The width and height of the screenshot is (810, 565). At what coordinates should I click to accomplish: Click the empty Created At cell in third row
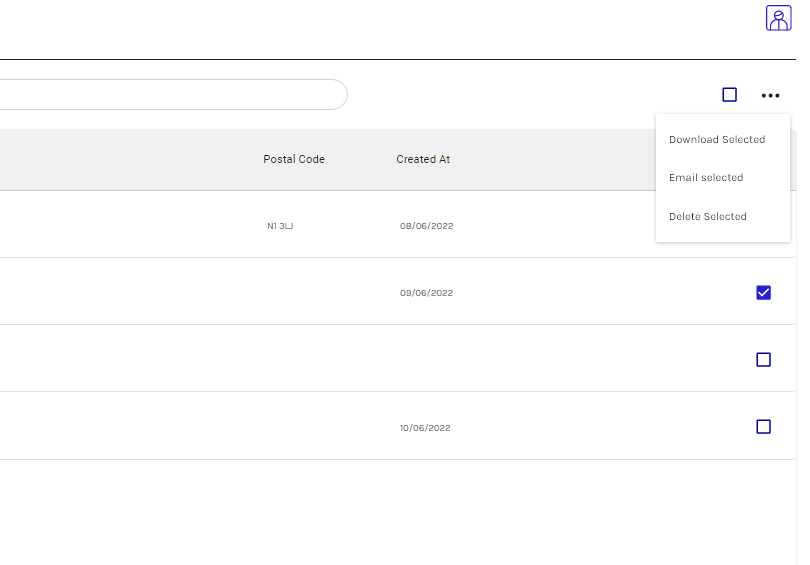[426, 360]
